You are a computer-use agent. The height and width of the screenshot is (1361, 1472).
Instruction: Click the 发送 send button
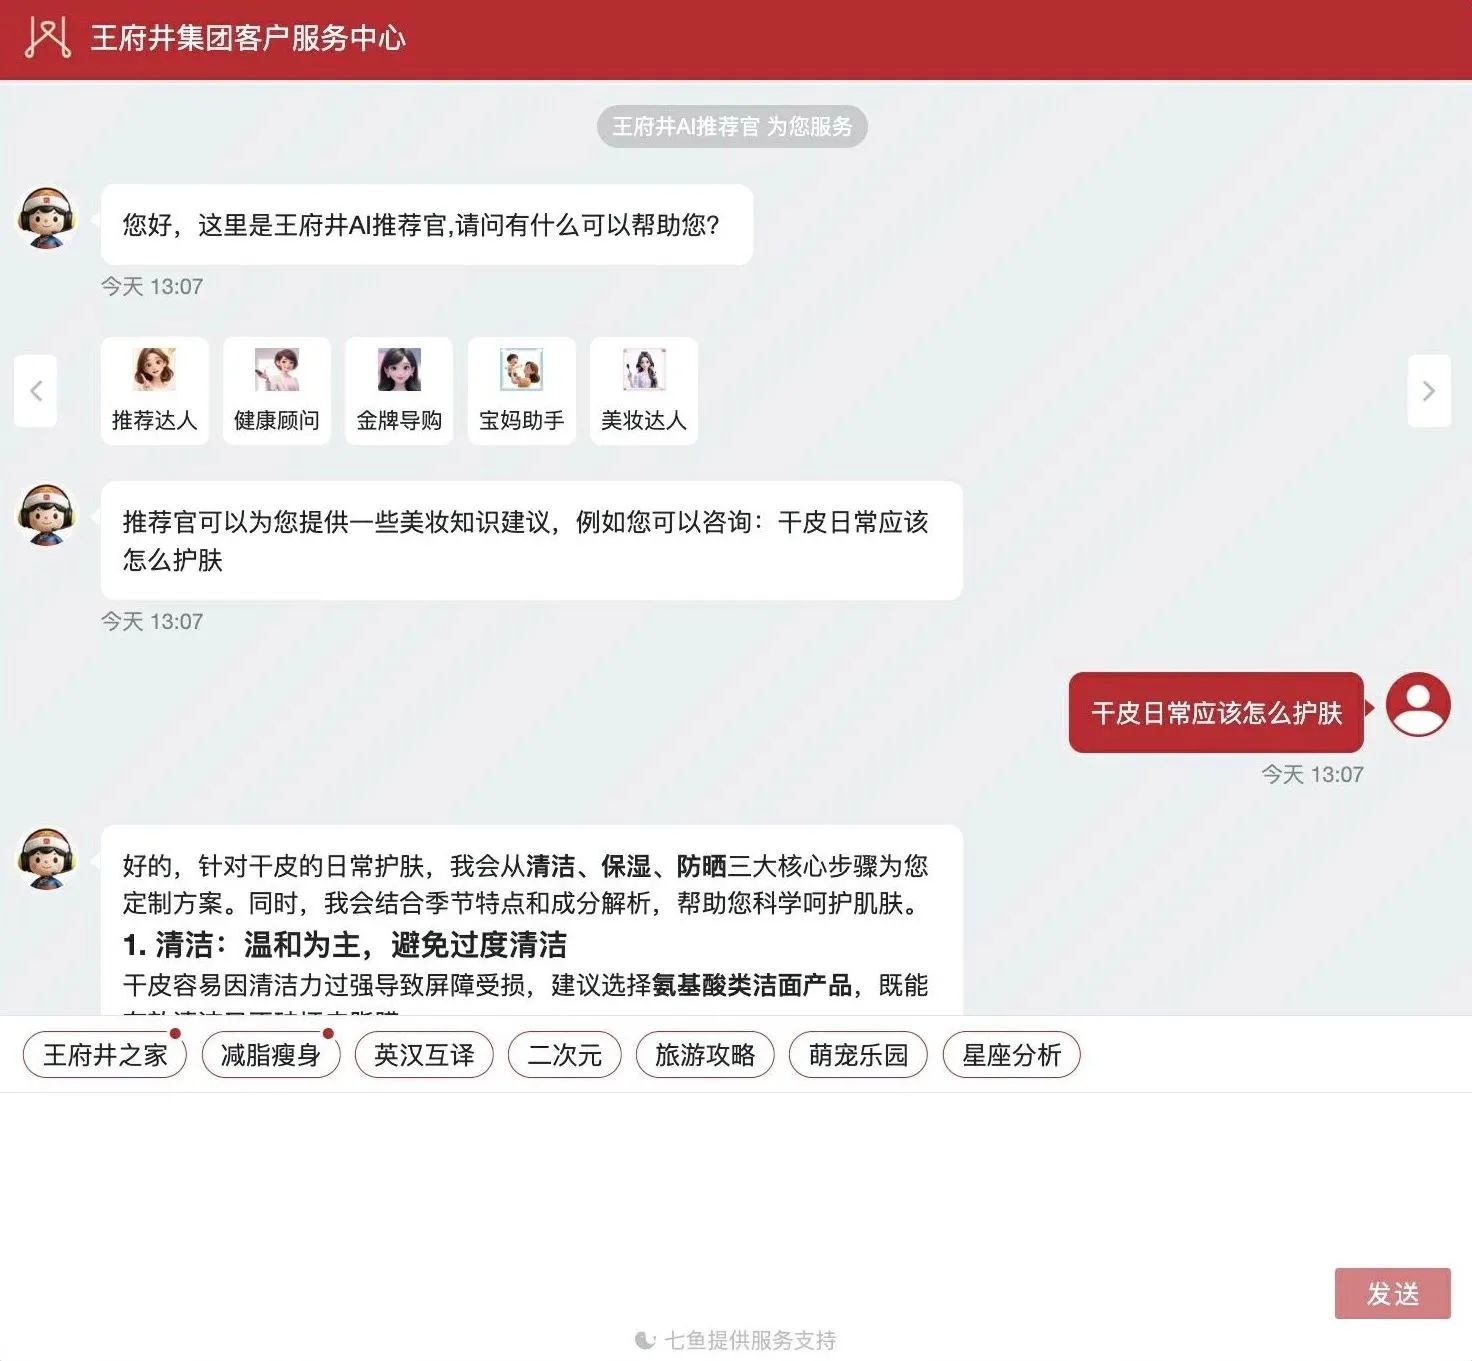tap(1393, 1294)
